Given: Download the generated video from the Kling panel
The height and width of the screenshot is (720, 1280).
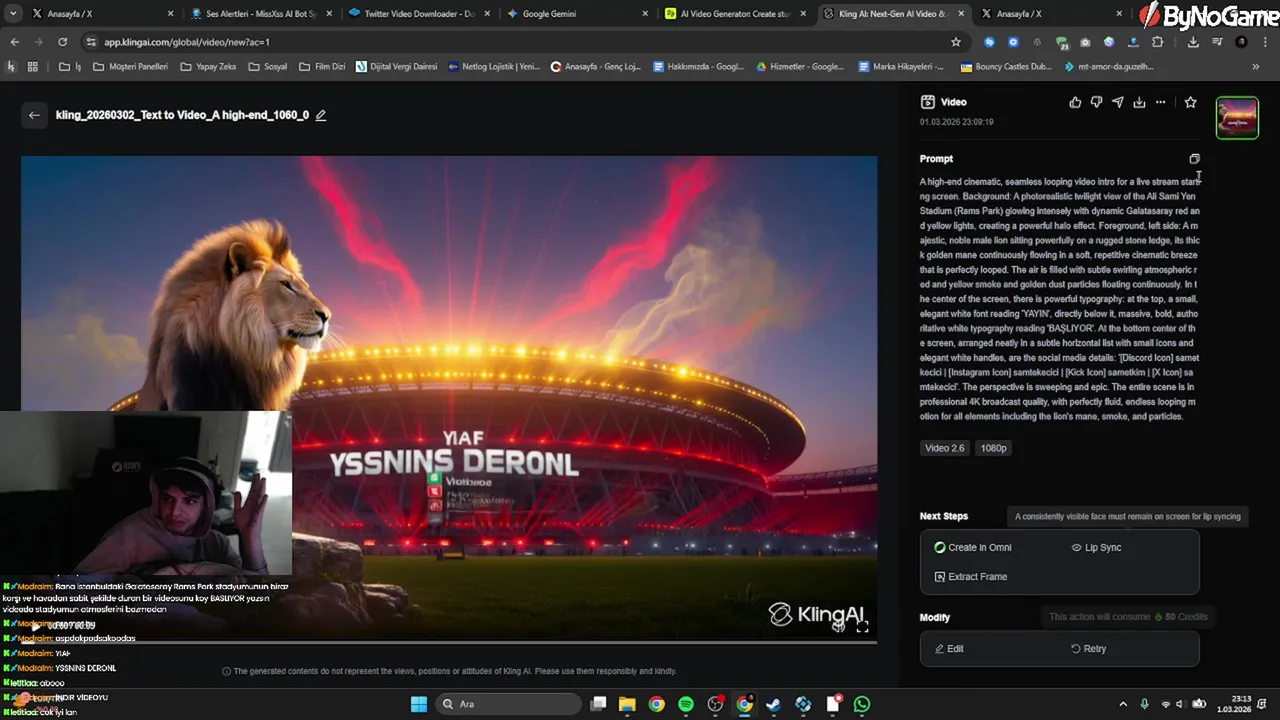Looking at the screenshot, I should 1139,102.
